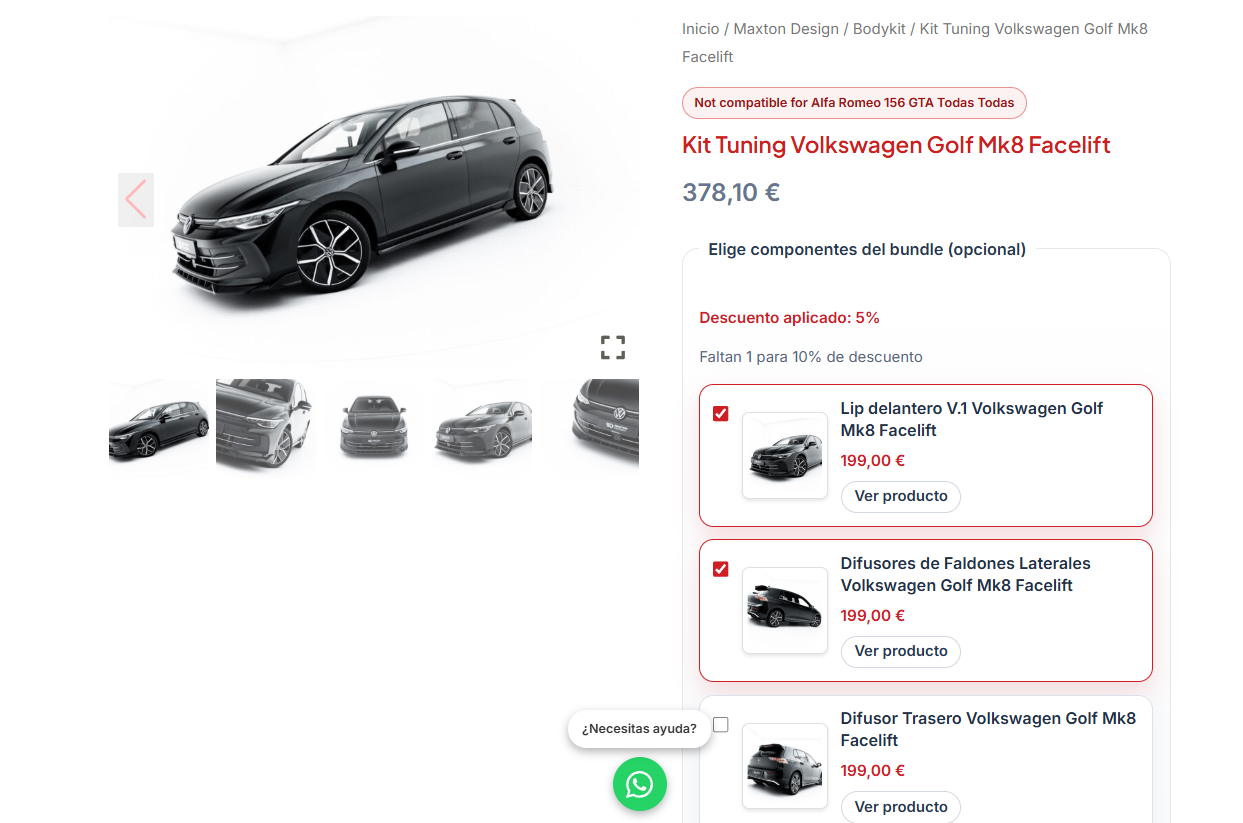Open the Kit Tuning breadcrumb link

(1032, 28)
